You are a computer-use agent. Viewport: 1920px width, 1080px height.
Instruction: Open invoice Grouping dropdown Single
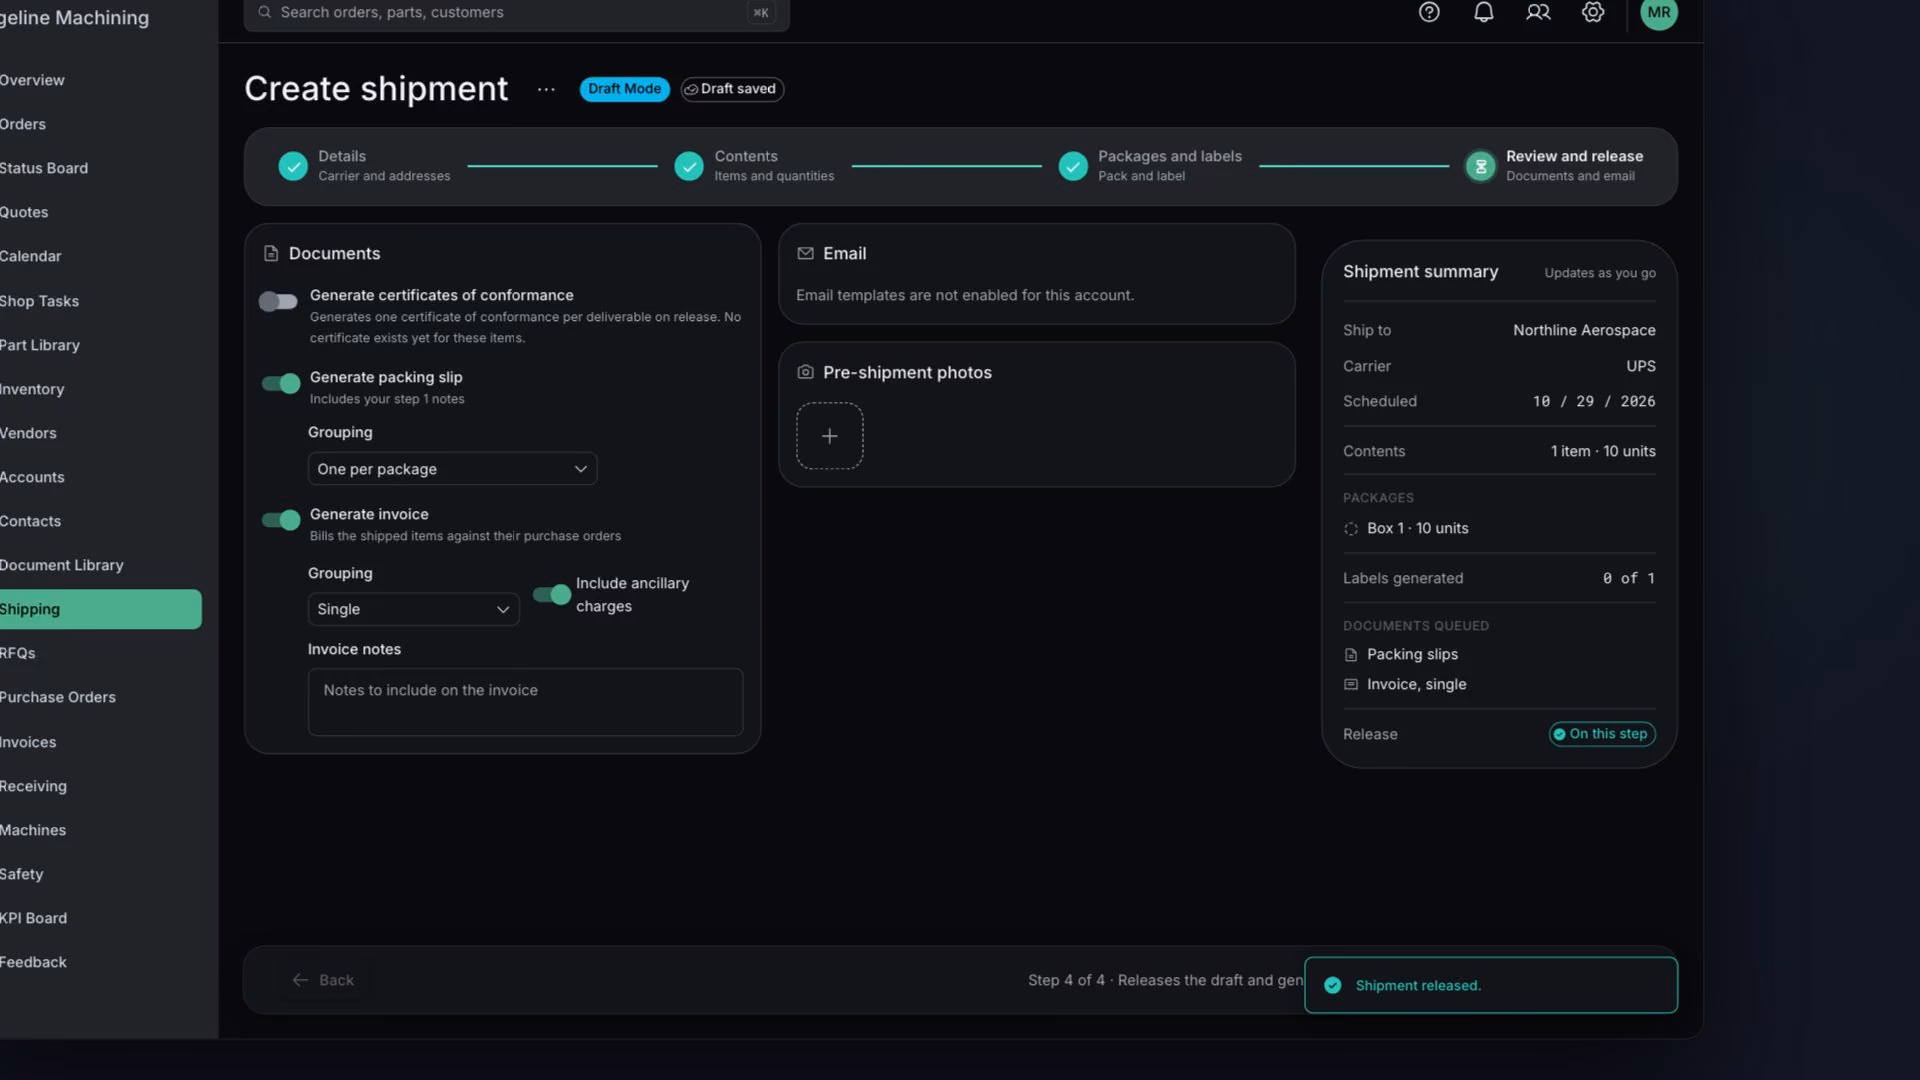click(x=413, y=609)
